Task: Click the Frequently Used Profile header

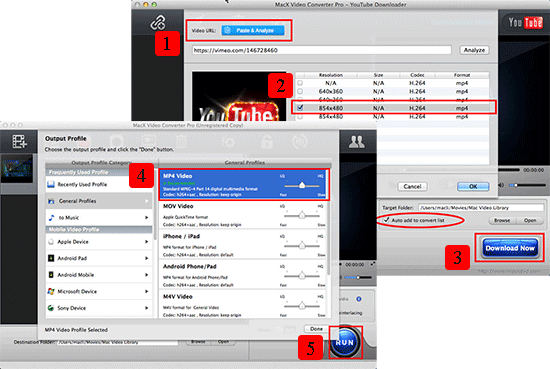Action: tap(99, 172)
